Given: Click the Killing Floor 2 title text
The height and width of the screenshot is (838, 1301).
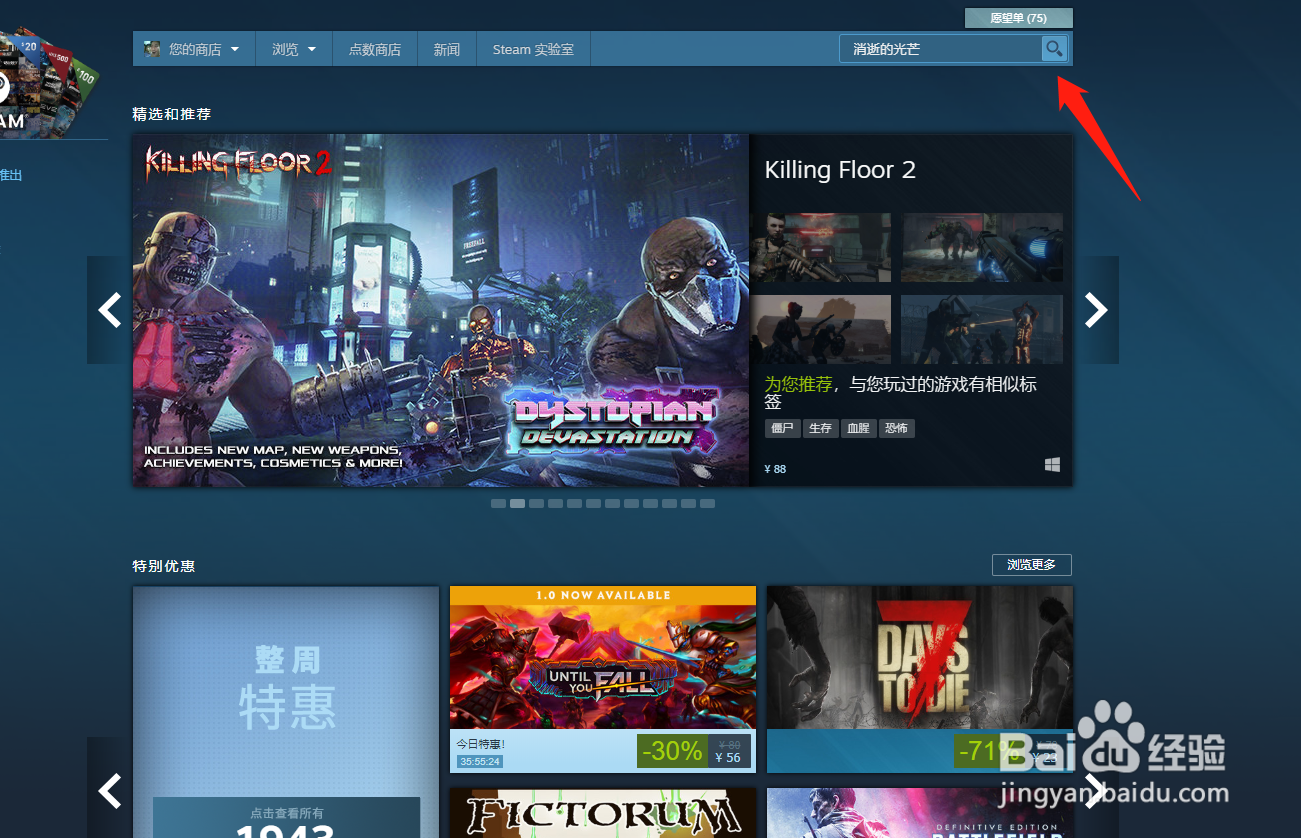Looking at the screenshot, I should click(x=840, y=170).
